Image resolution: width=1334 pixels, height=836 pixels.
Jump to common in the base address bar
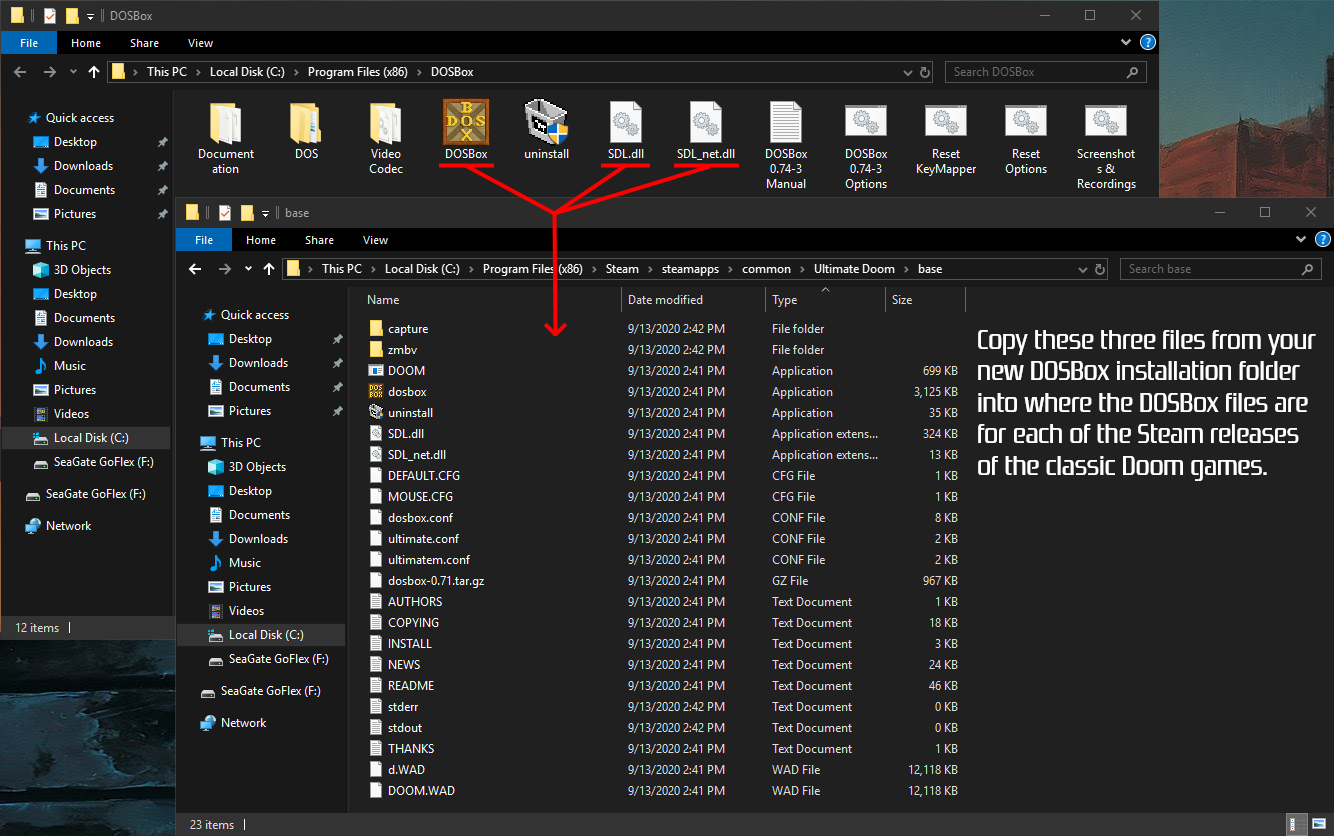coord(766,269)
